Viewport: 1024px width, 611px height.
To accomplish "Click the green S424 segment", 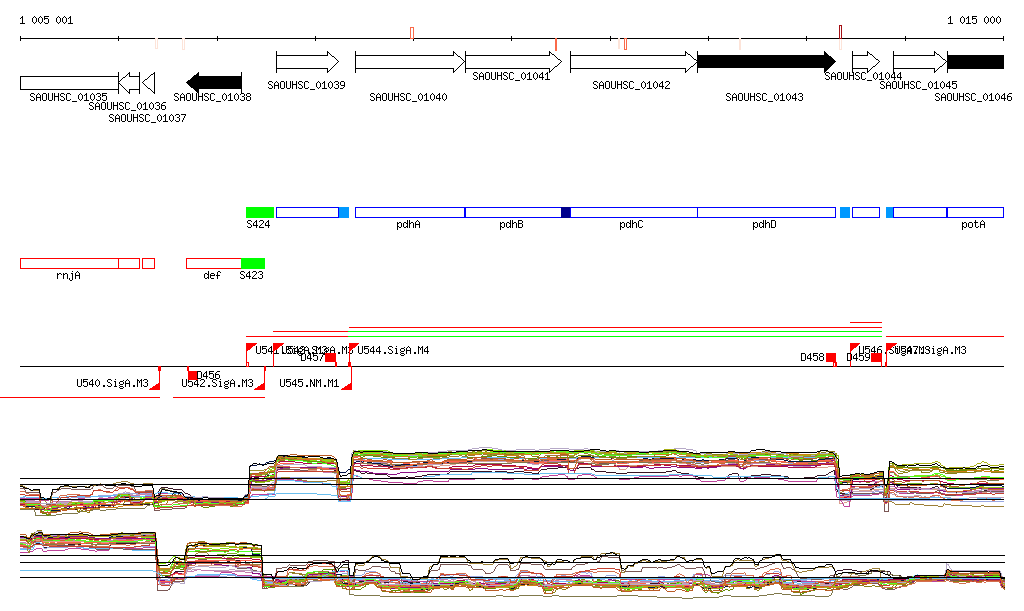I will (x=260, y=212).
